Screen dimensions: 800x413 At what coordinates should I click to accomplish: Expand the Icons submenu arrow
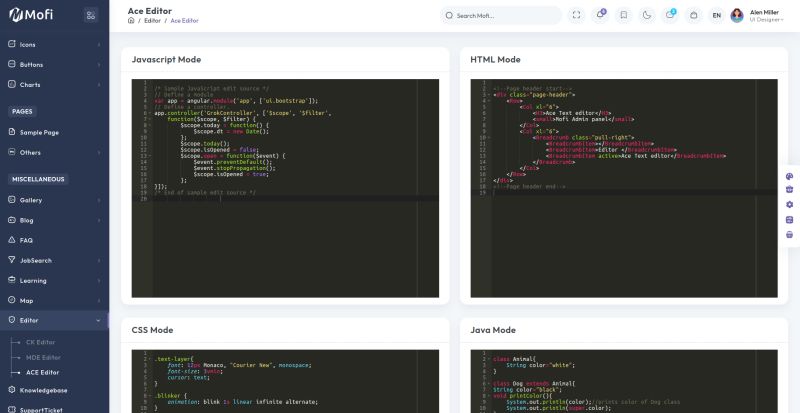(98, 44)
